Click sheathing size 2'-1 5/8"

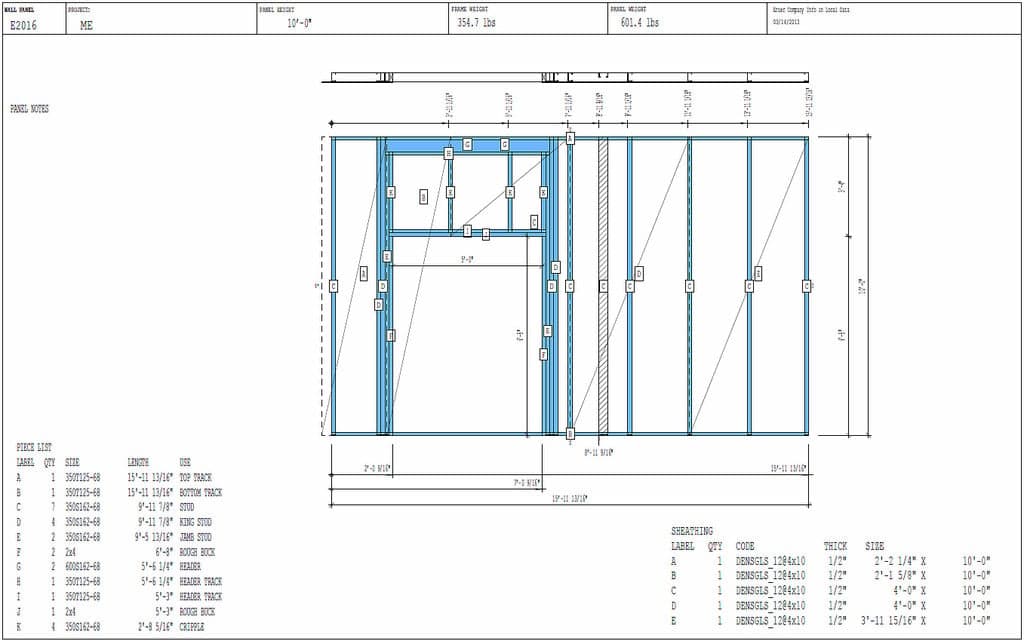895,576
